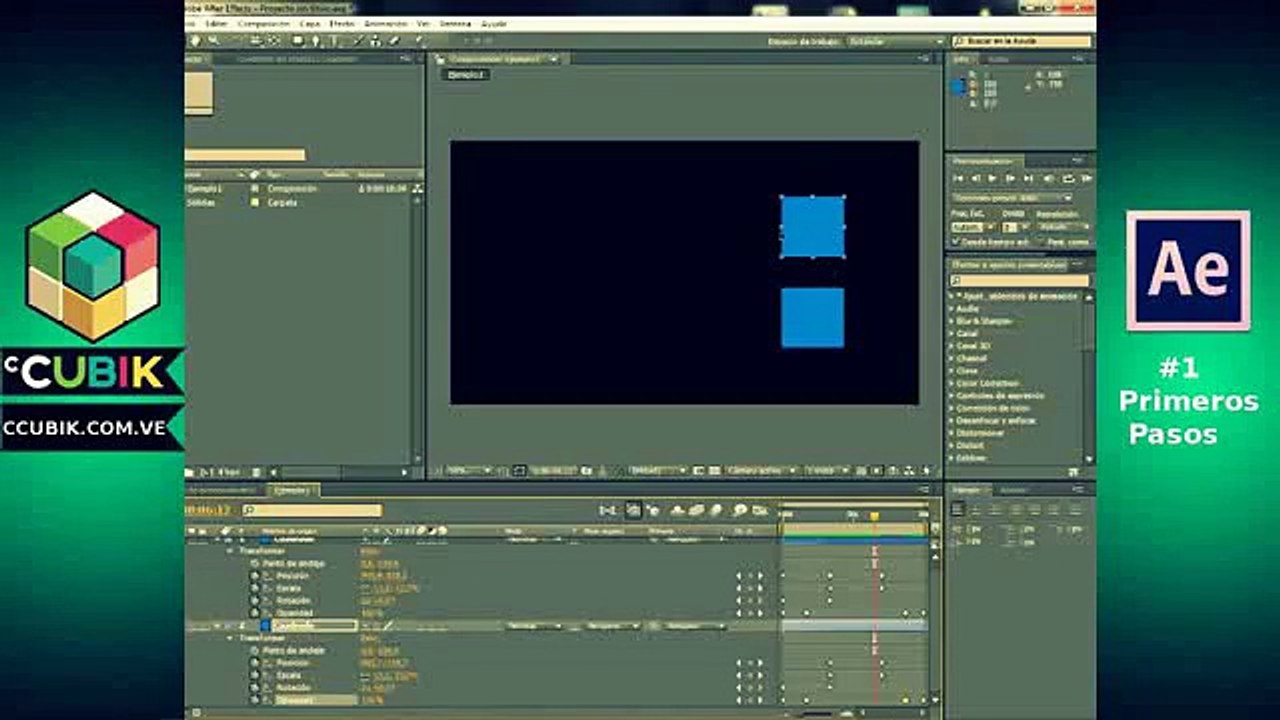This screenshot has height=720, width=1280.
Task: Select the Zoom magnifier tool in toolbar
Action: point(214,41)
